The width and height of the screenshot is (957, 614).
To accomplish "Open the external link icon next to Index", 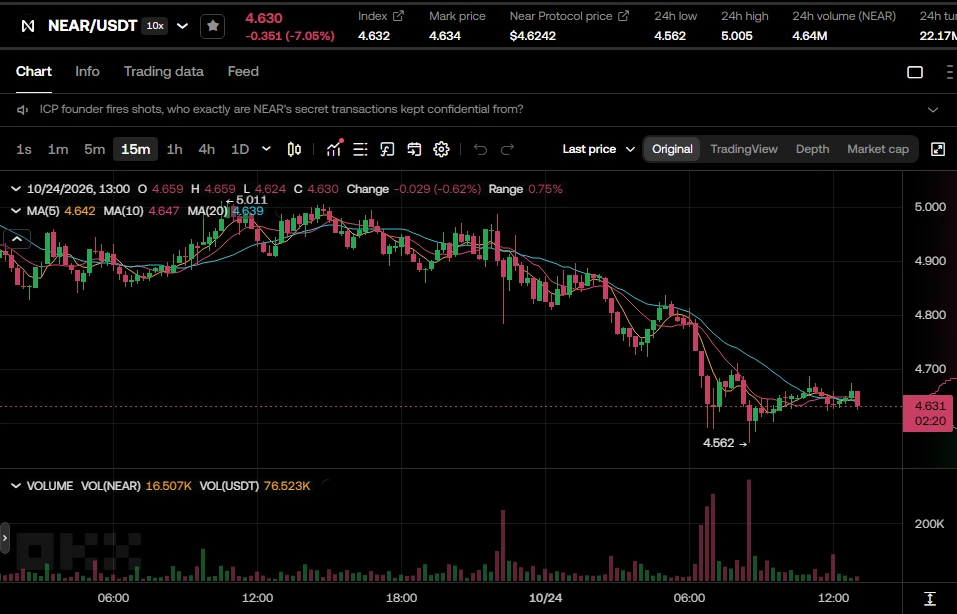I will (398, 16).
